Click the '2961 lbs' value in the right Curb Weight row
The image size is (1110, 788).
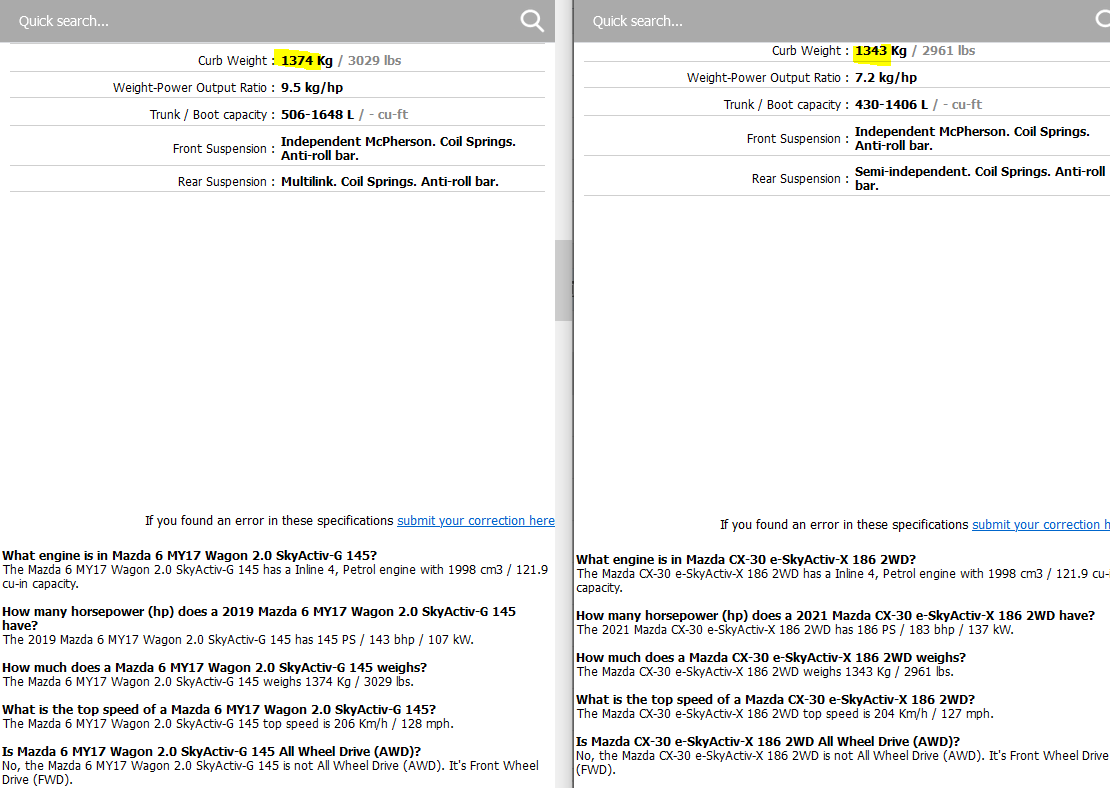coord(949,50)
